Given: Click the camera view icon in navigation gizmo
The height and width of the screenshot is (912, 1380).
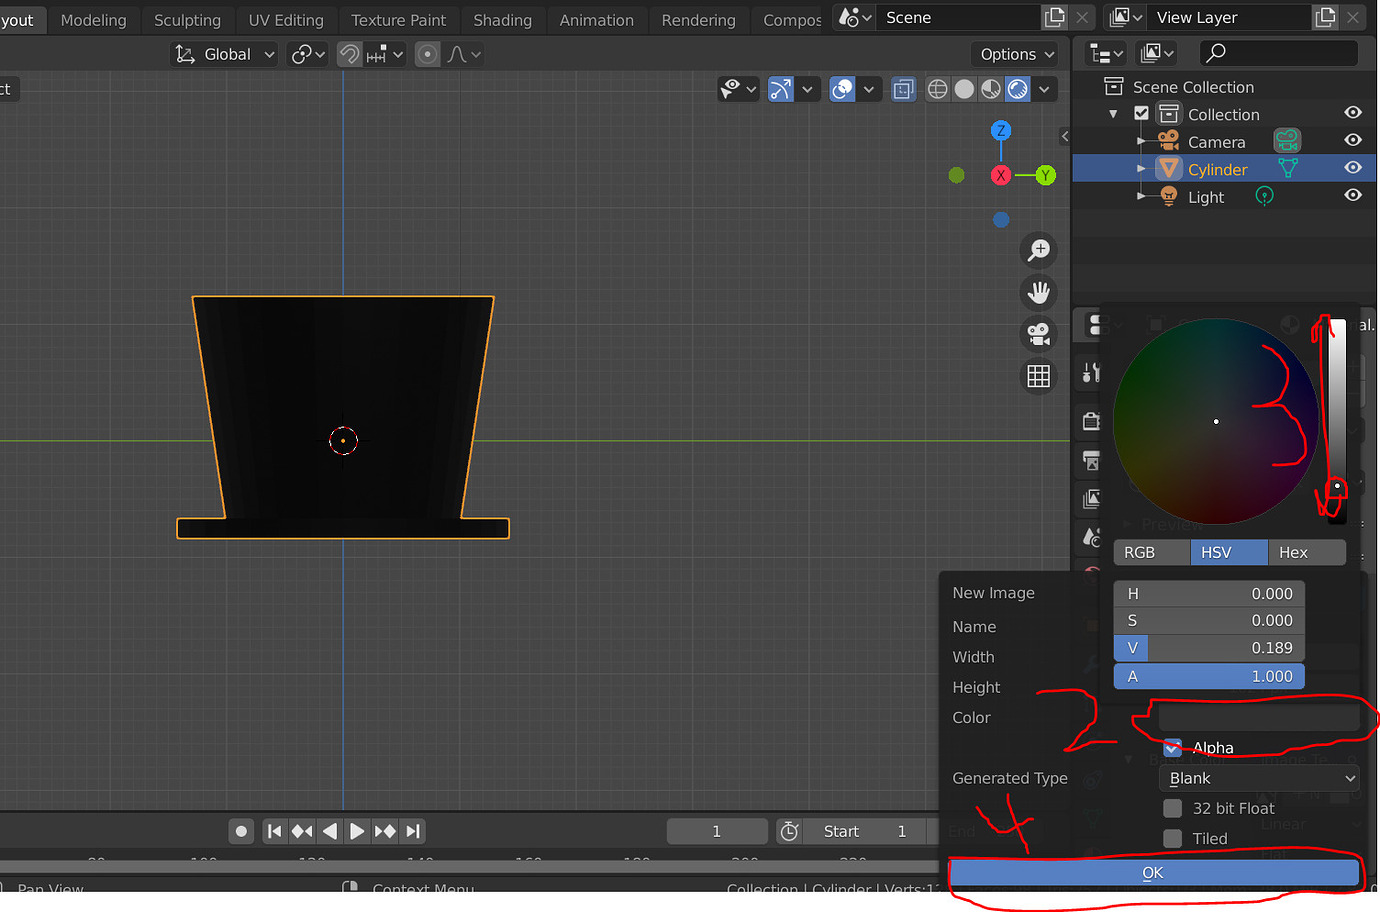Looking at the screenshot, I should tap(1038, 334).
